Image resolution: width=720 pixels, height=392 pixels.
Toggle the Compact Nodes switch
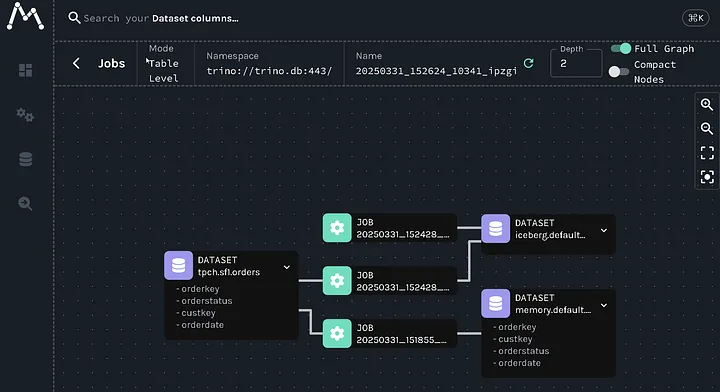[619, 72]
